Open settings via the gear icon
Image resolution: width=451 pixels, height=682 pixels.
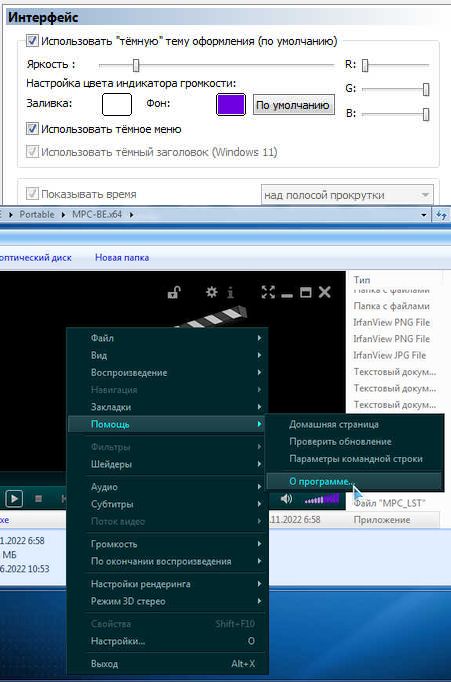pyautogui.click(x=212, y=292)
